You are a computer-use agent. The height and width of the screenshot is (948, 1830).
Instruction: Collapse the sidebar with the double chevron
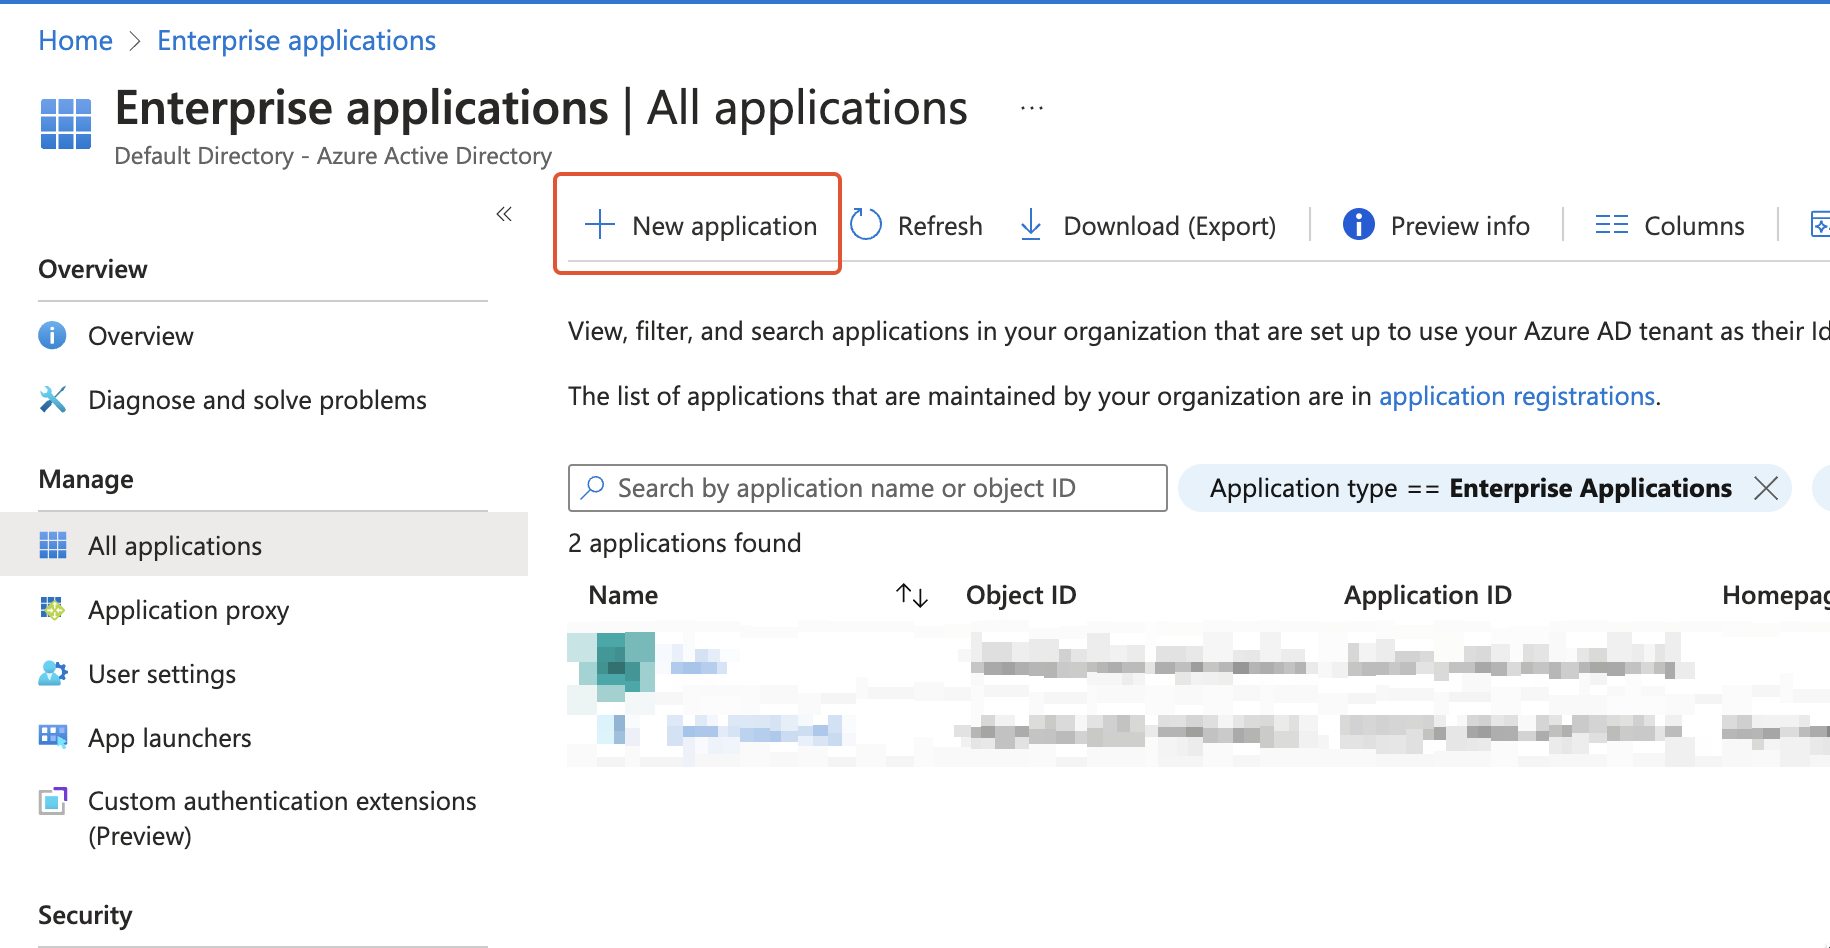coord(504,213)
